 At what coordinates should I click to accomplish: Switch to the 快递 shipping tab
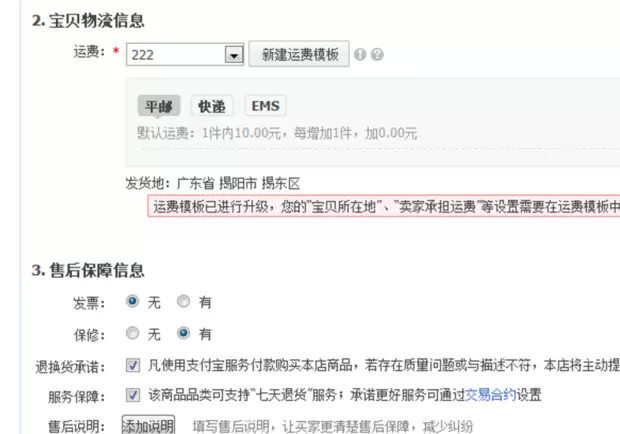tap(212, 106)
